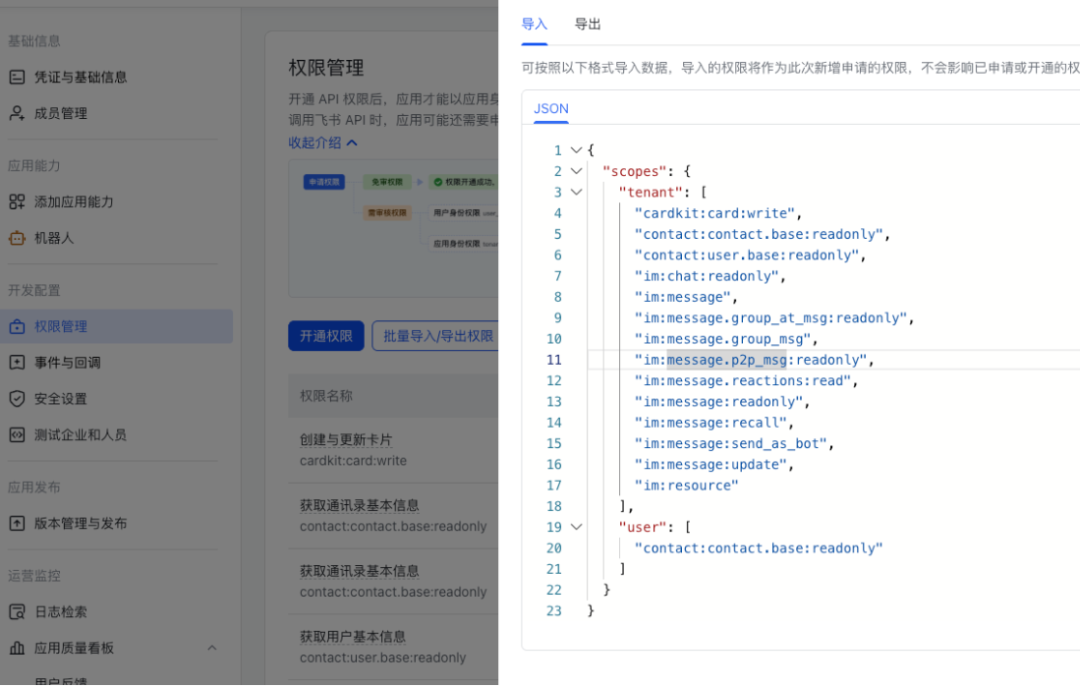Click the 开通权限 button
1080x687 pixels.
pyautogui.click(x=326, y=336)
